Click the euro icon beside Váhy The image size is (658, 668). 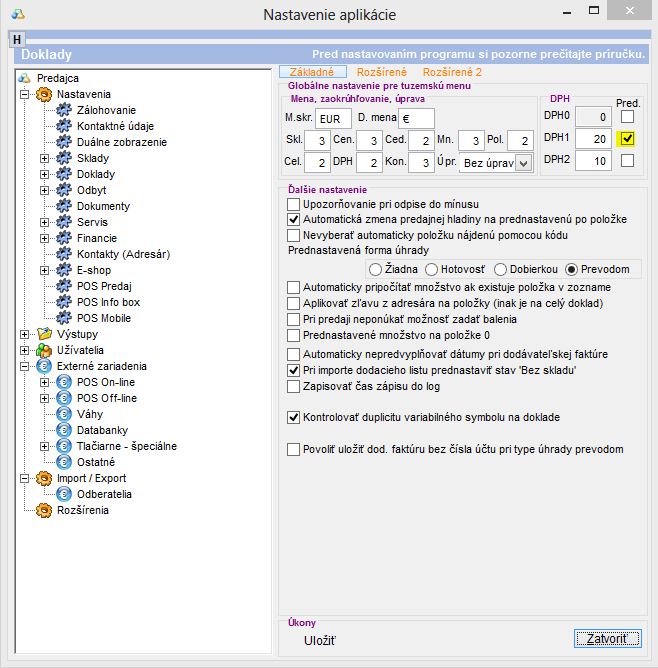(x=65, y=414)
